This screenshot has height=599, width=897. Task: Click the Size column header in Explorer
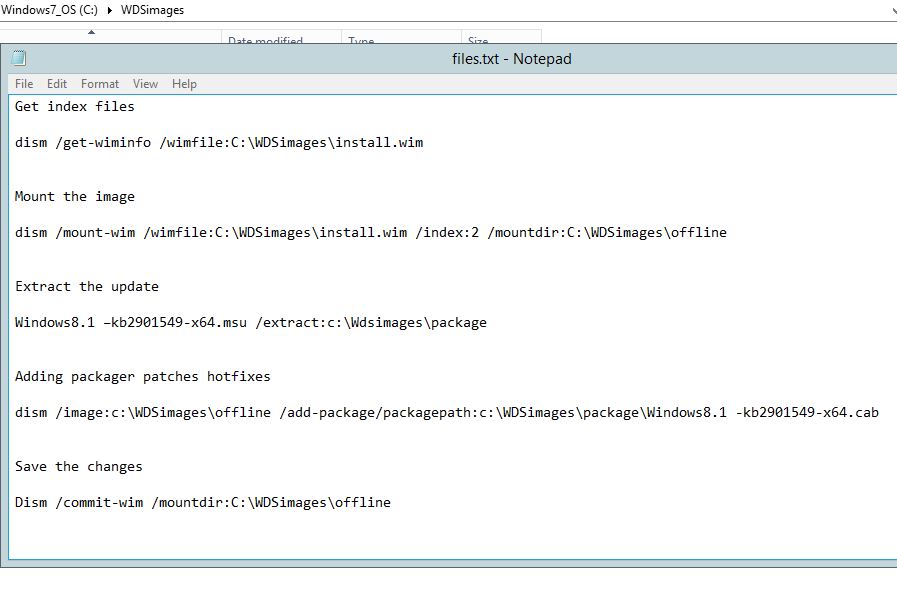[501, 37]
